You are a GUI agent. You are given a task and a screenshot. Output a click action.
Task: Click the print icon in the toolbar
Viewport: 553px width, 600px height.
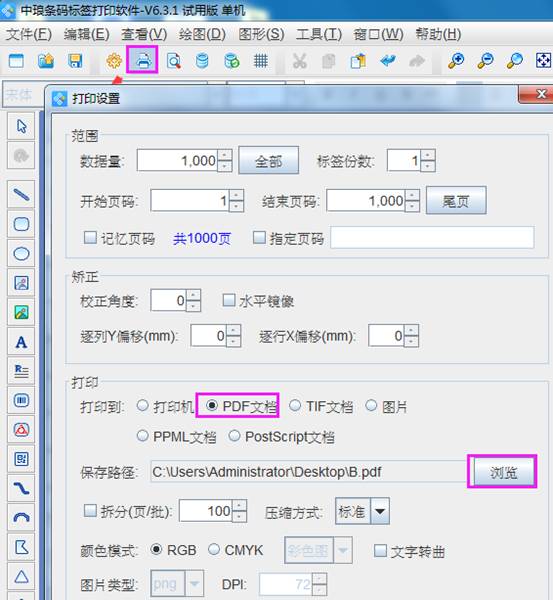pyautogui.click(x=142, y=60)
